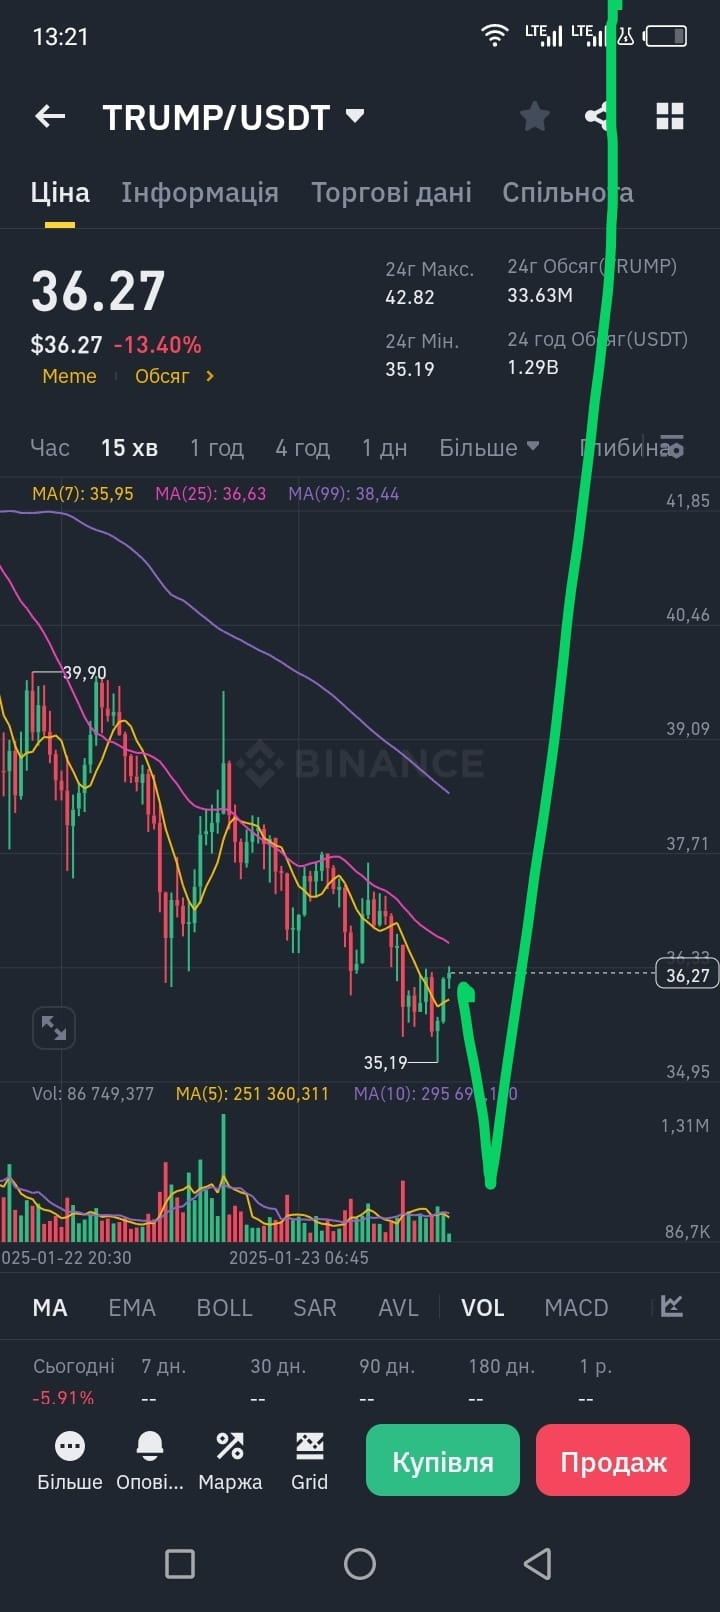
Task: Tap the 7 дн. performance column
Action: point(164,1381)
